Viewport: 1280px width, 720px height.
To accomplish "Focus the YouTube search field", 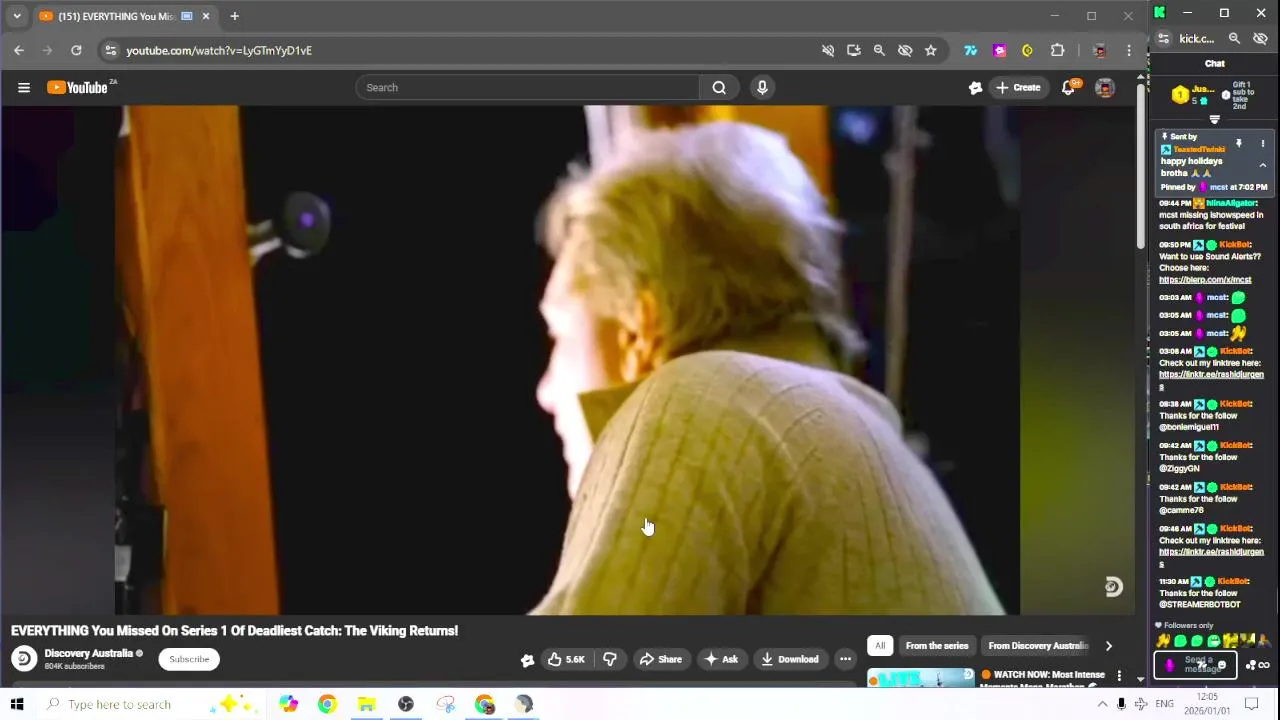I will (530, 88).
